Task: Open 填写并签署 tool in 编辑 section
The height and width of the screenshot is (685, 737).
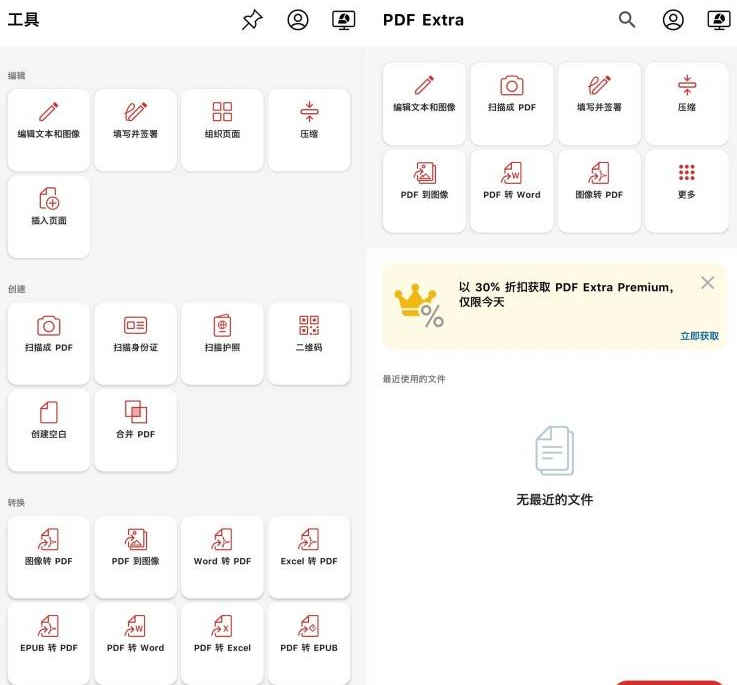Action: click(135, 130)
